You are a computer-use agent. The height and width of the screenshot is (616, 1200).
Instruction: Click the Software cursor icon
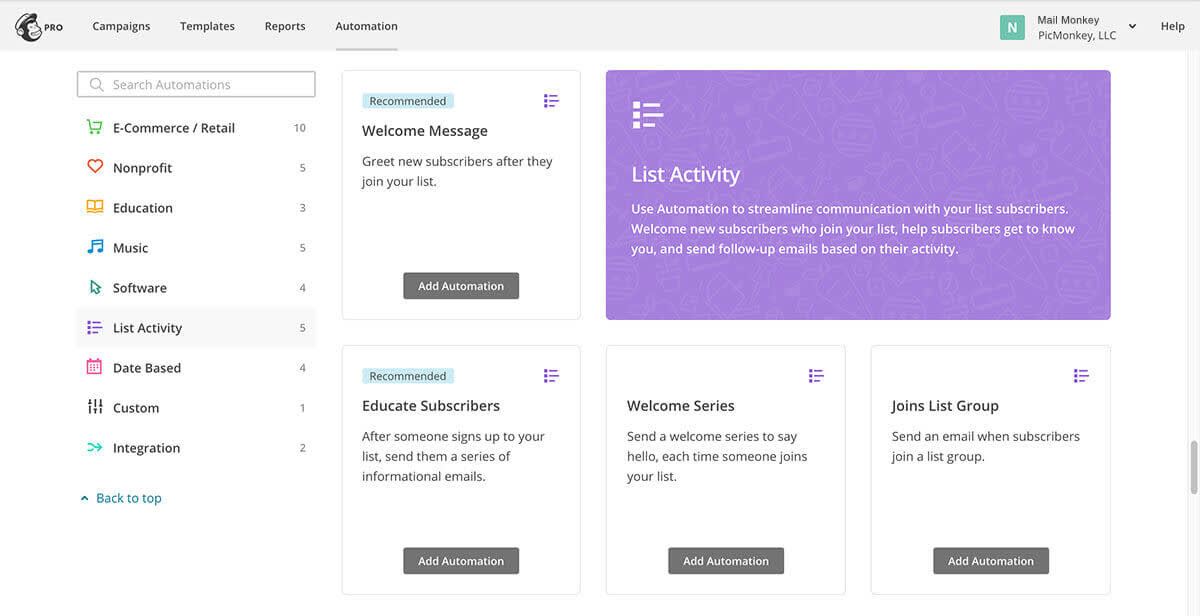pyautogui.click(x=95, y=287)
